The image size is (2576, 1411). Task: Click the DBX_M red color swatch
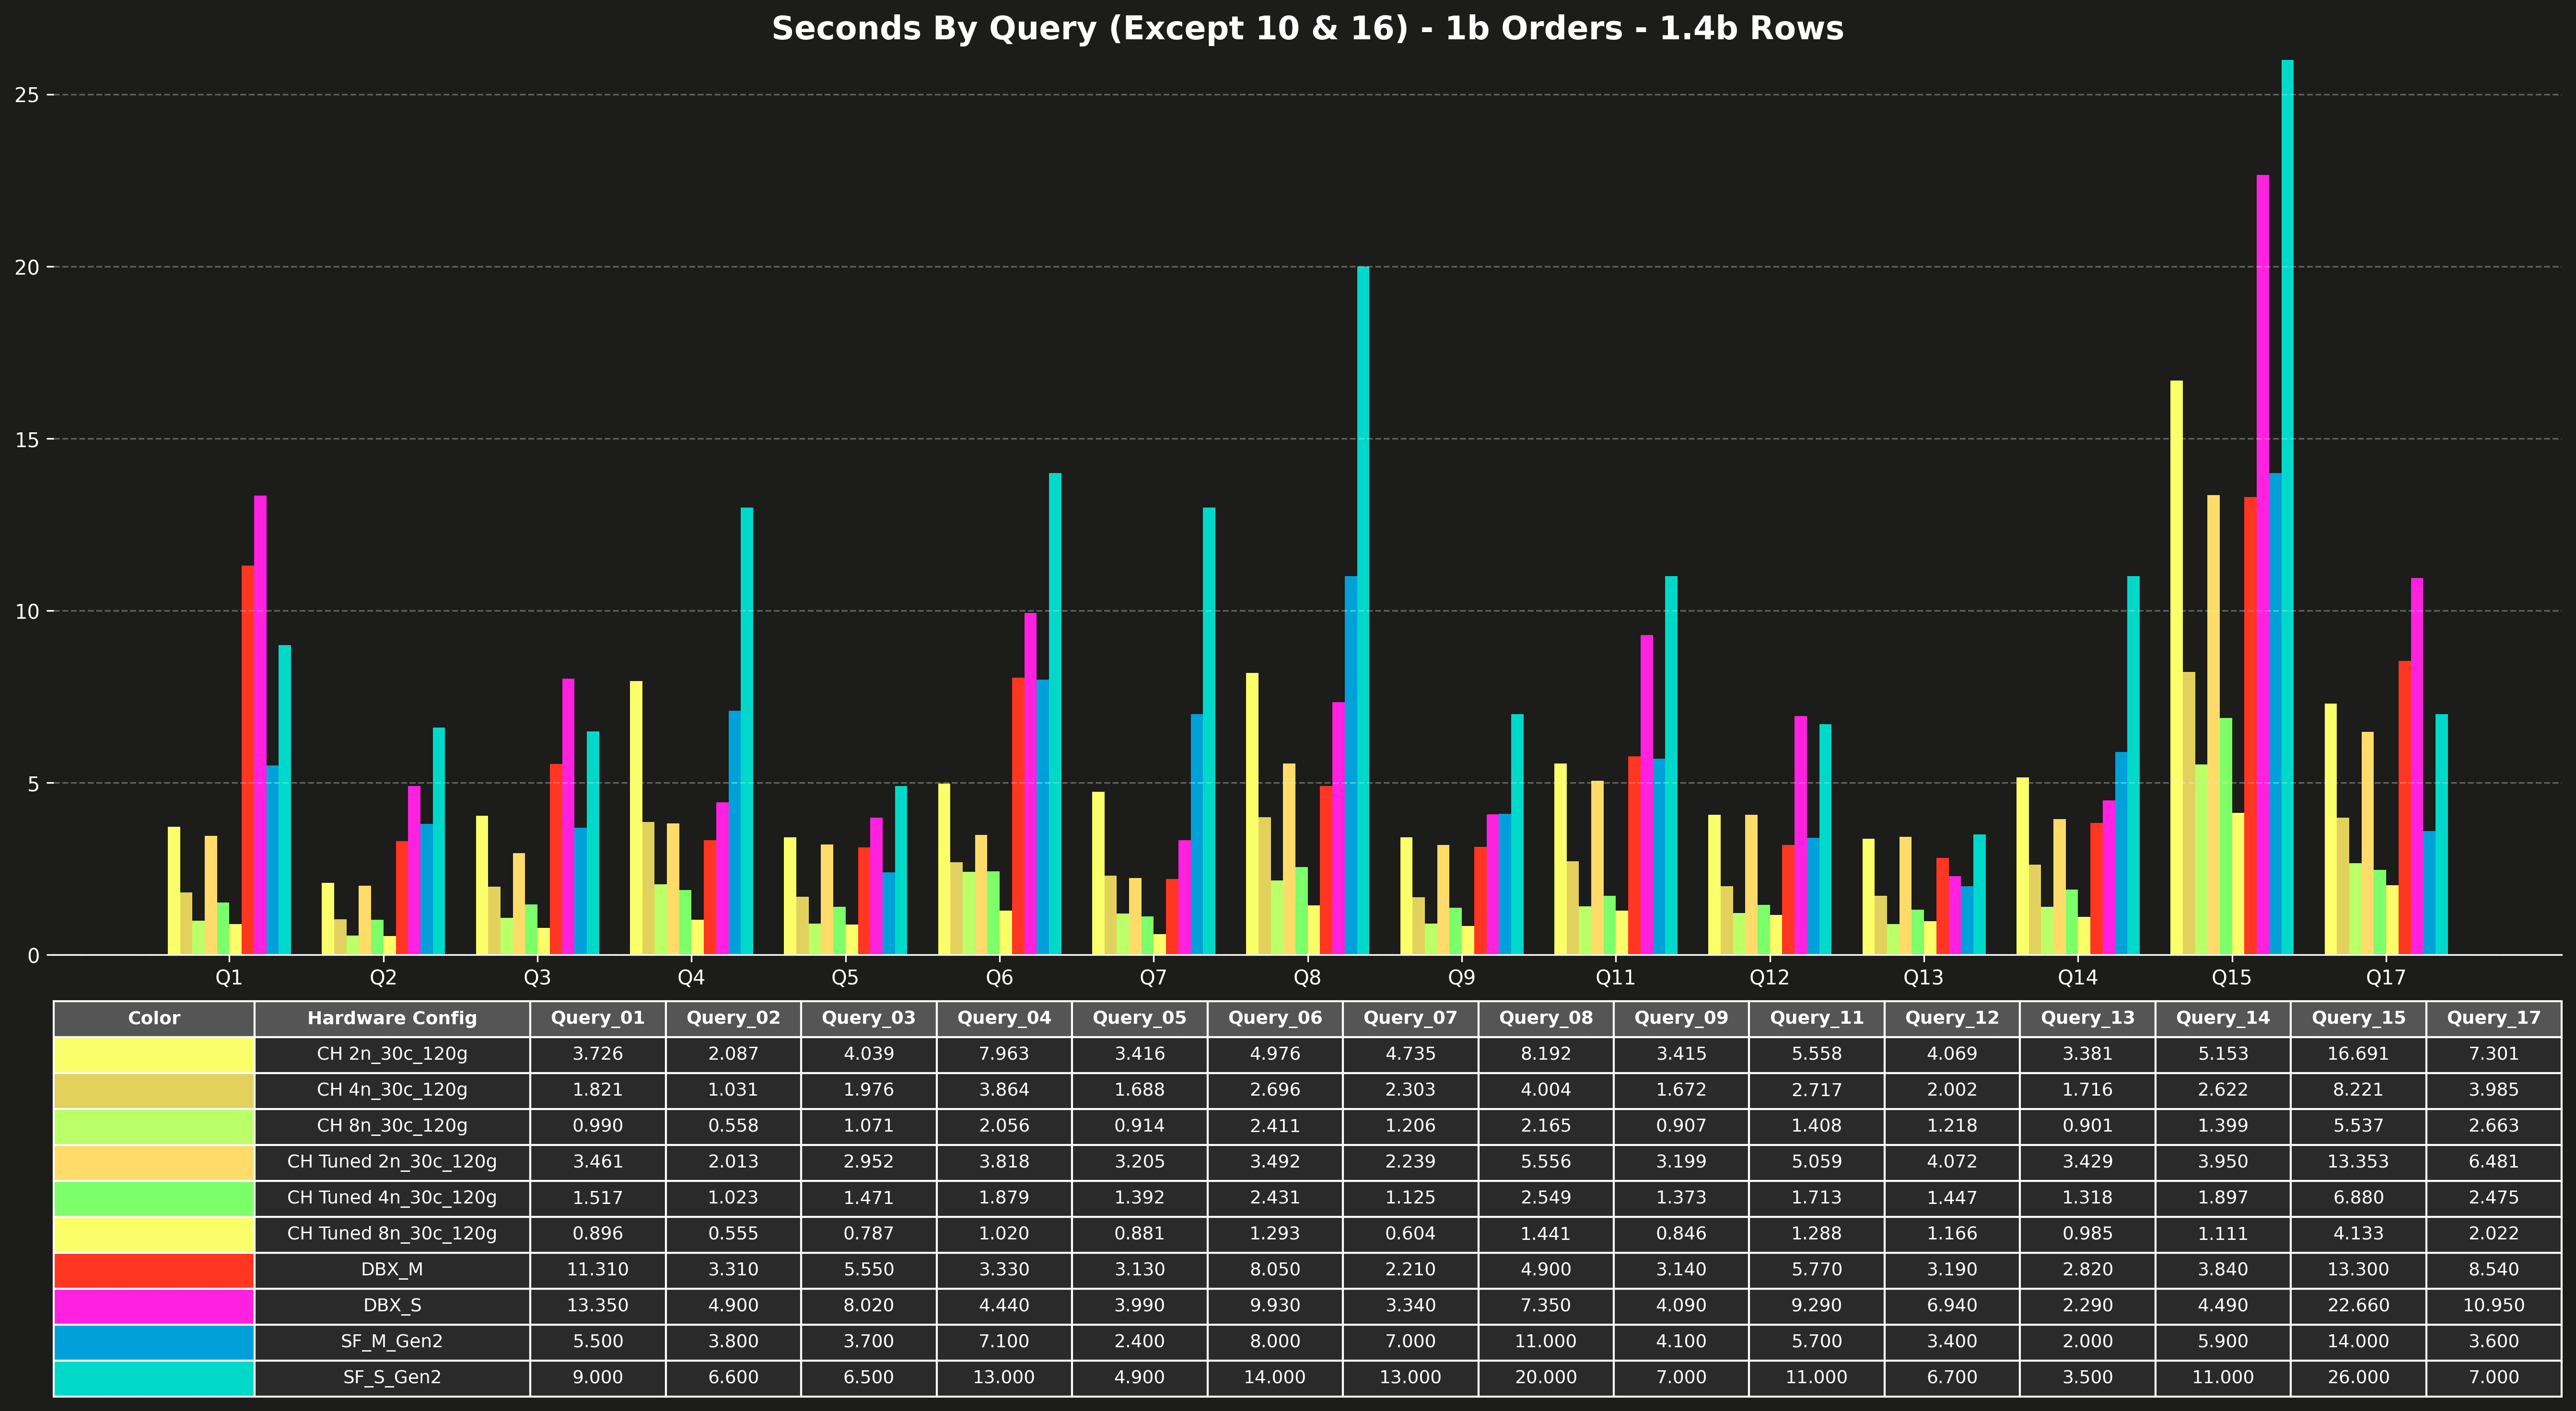(x=154, y=1269)
